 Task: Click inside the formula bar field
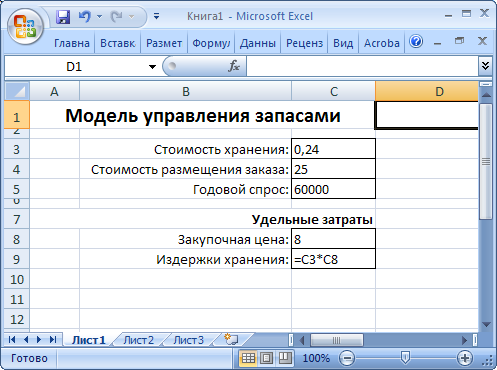(362, 66)
